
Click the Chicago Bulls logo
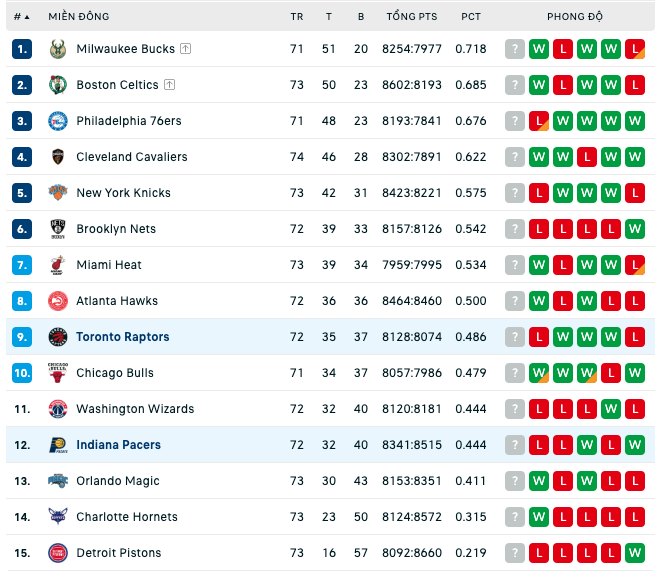click(58, 373)
